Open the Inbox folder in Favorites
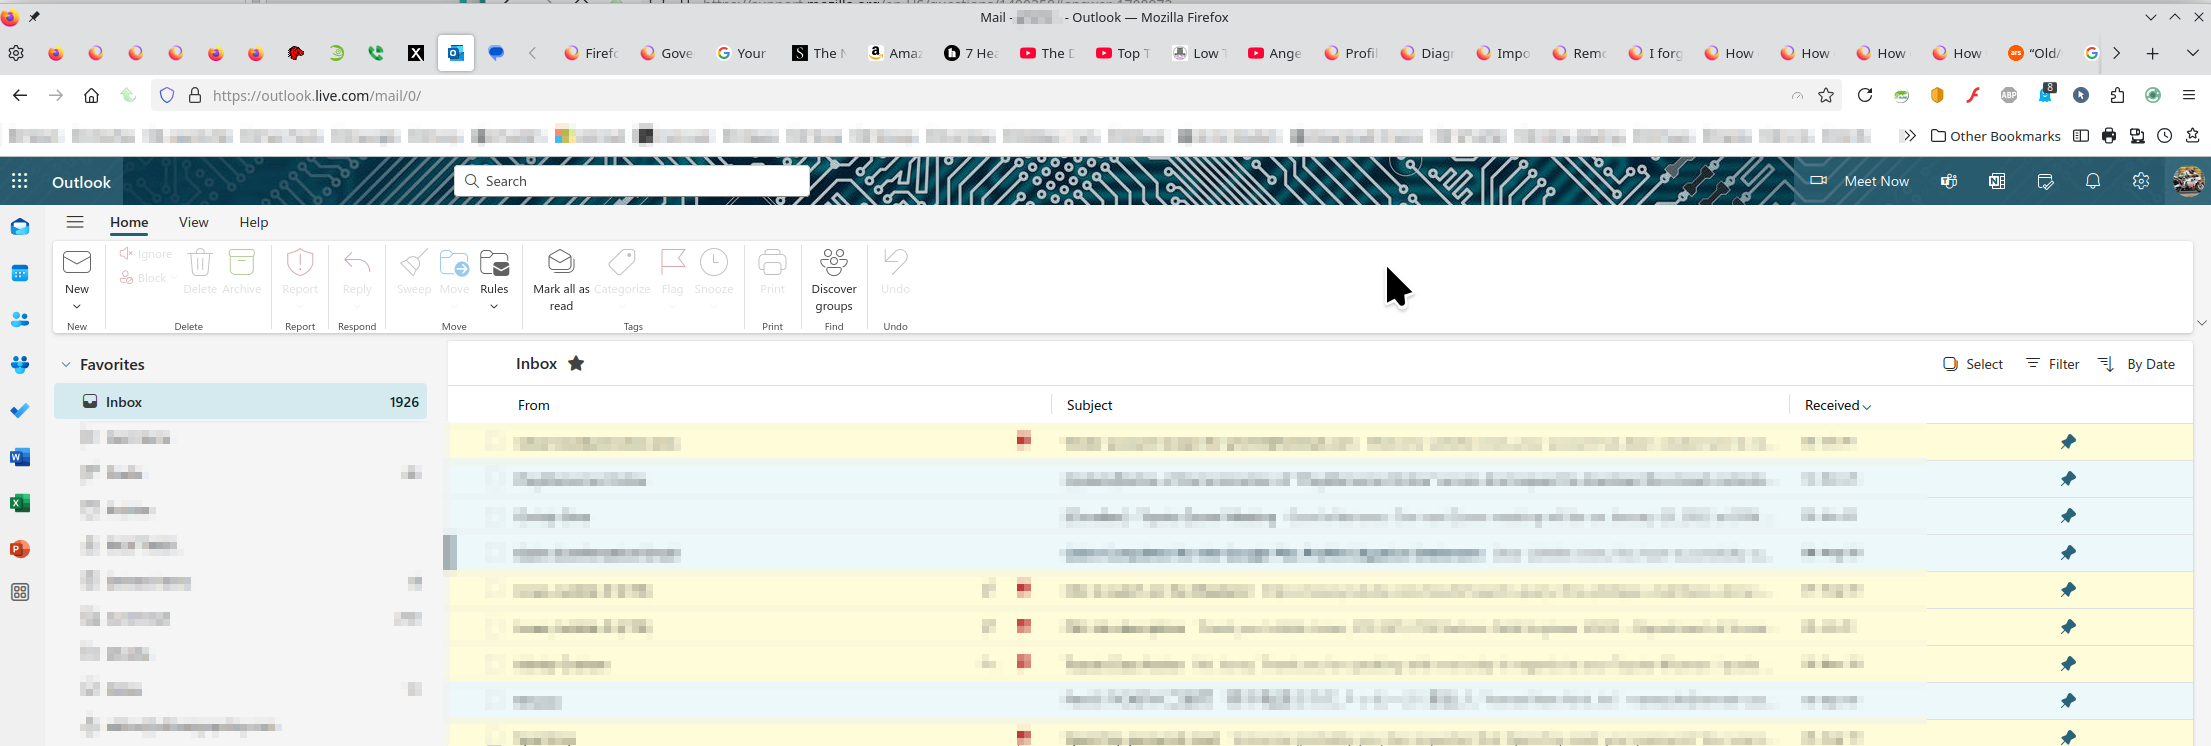The image size is (2211, 746). [241, 401]
